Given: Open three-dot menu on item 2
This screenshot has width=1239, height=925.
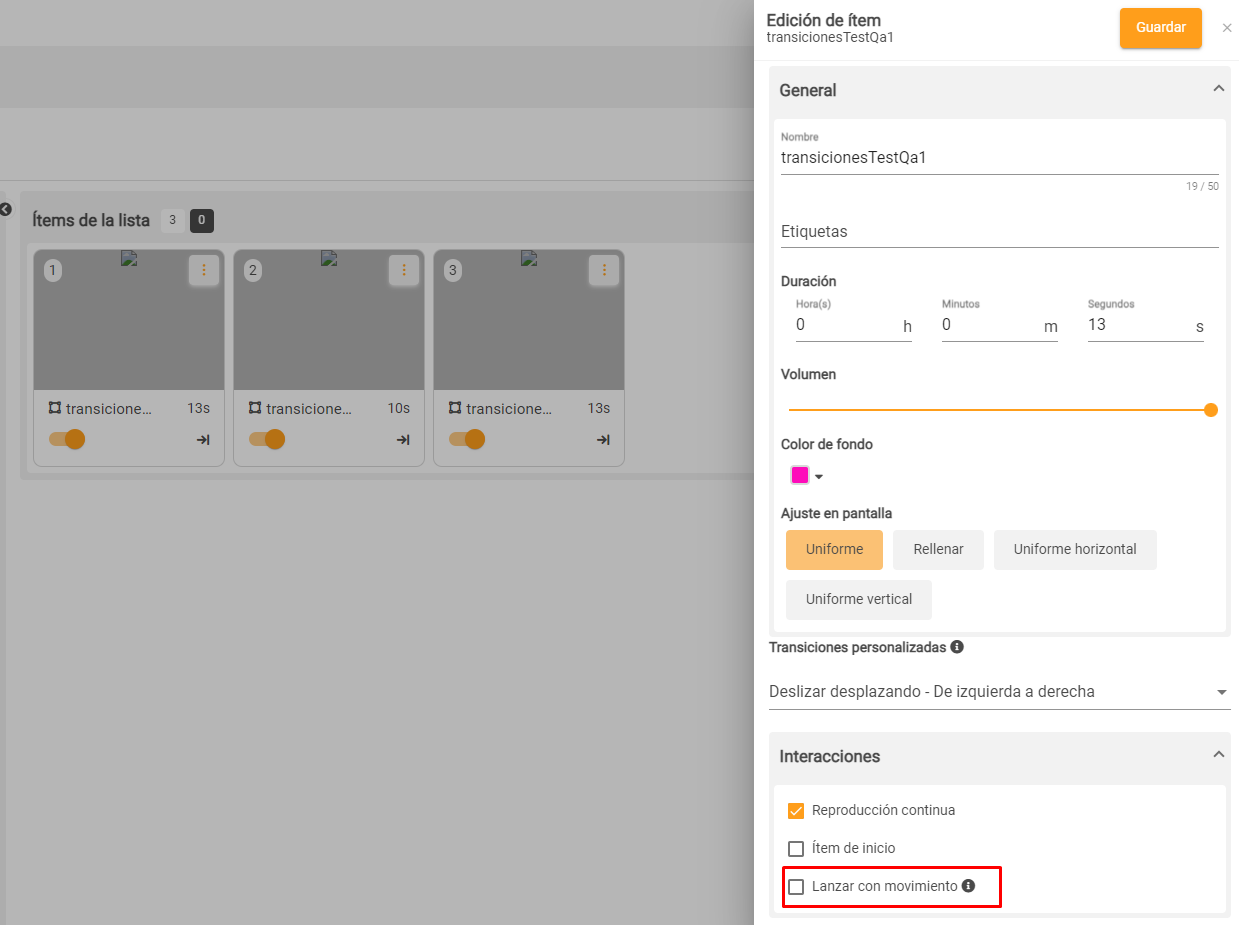Looking at the screenshot, I should tap(404, 270).
